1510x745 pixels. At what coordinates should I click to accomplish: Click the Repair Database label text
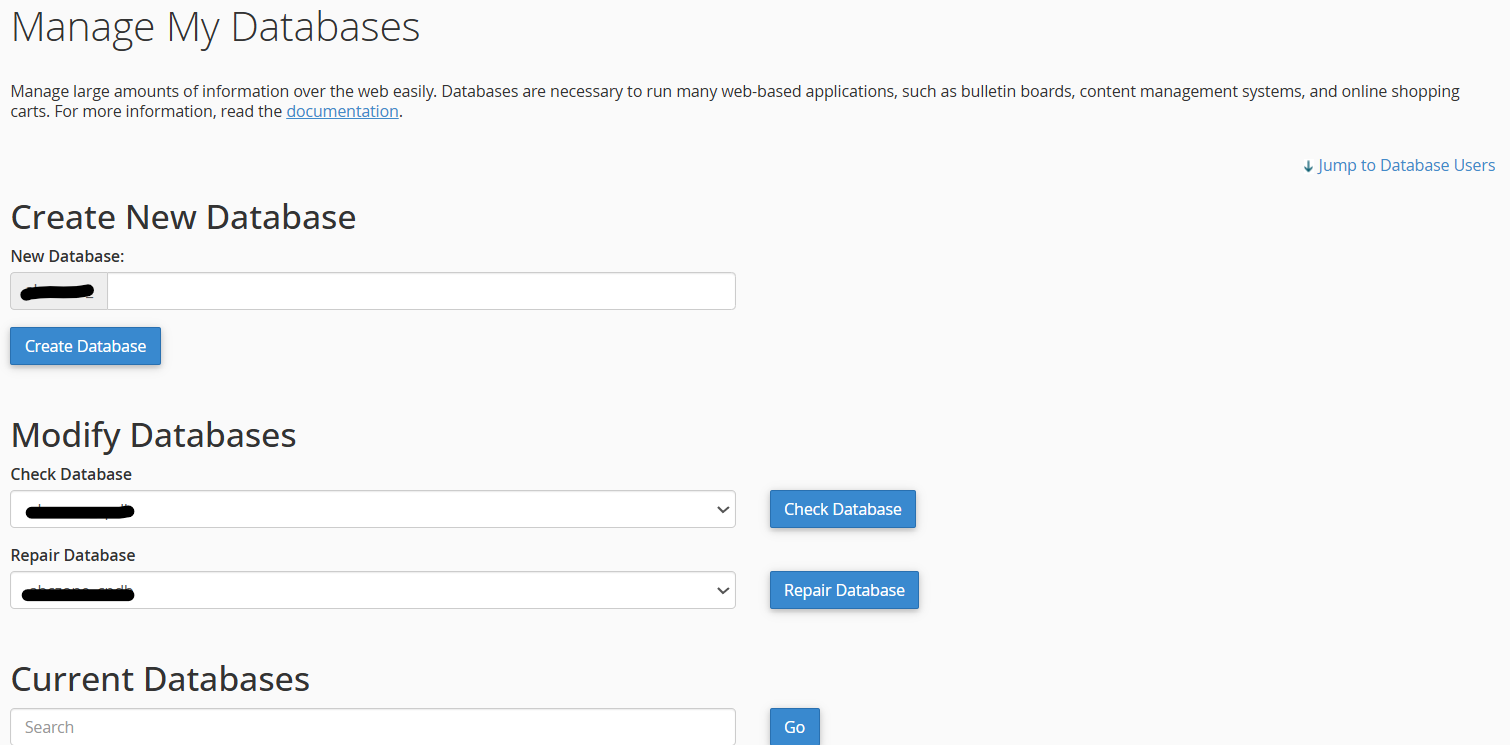click(x=72, y=555)
